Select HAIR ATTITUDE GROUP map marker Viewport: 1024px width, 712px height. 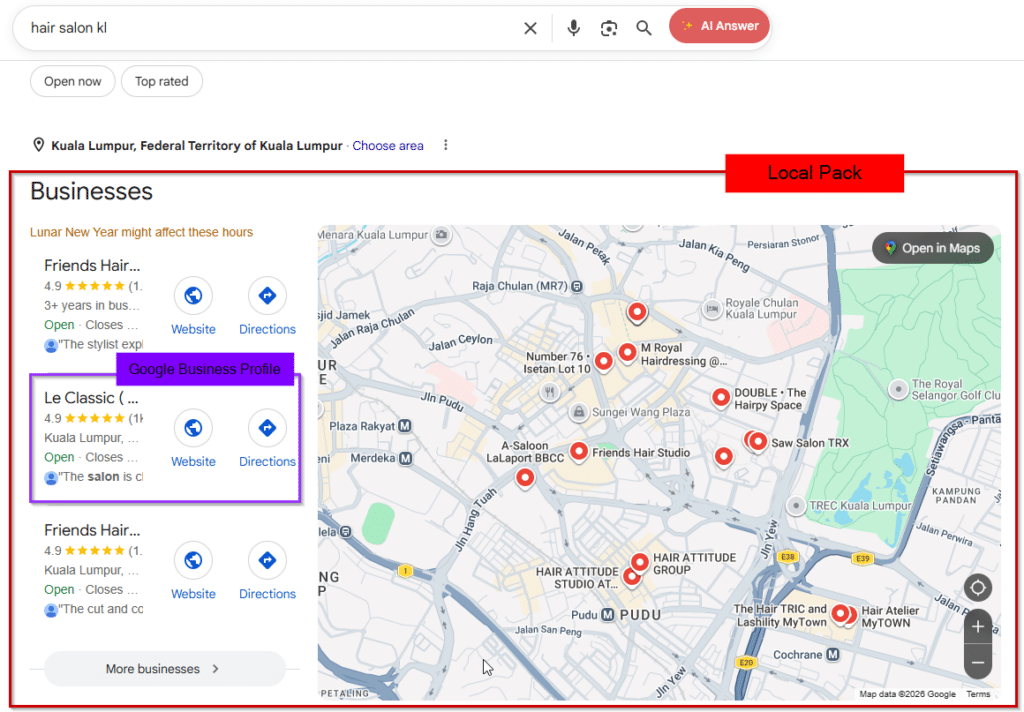(640, 562)
